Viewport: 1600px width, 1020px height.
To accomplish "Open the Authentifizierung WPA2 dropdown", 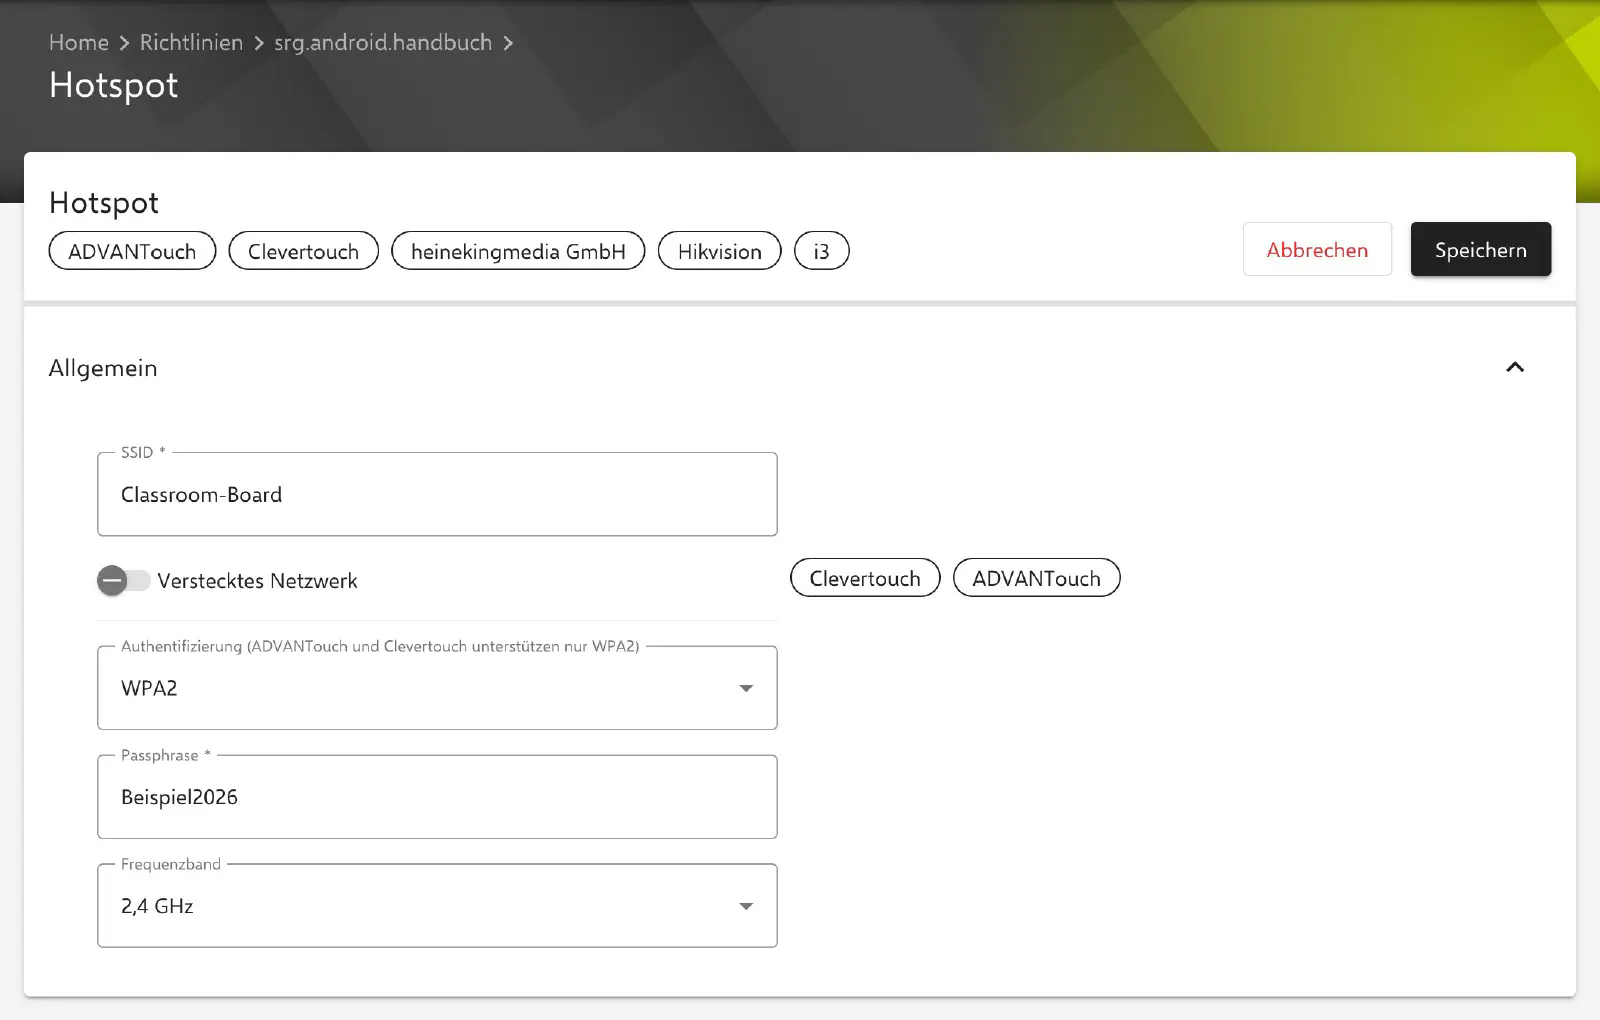I will tap(437, 688).
